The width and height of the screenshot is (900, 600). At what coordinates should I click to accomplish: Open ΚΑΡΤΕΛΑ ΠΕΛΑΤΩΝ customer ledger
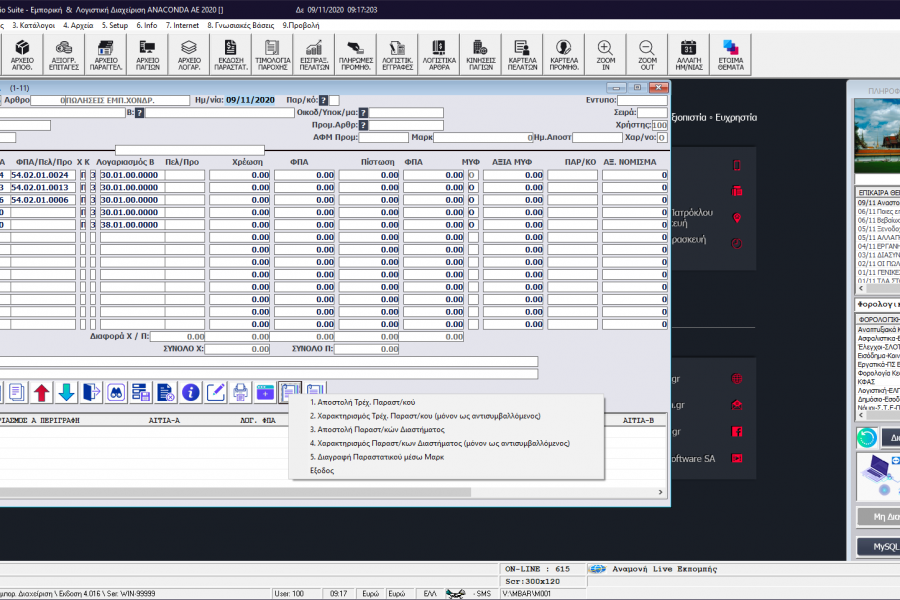[522, 55]
